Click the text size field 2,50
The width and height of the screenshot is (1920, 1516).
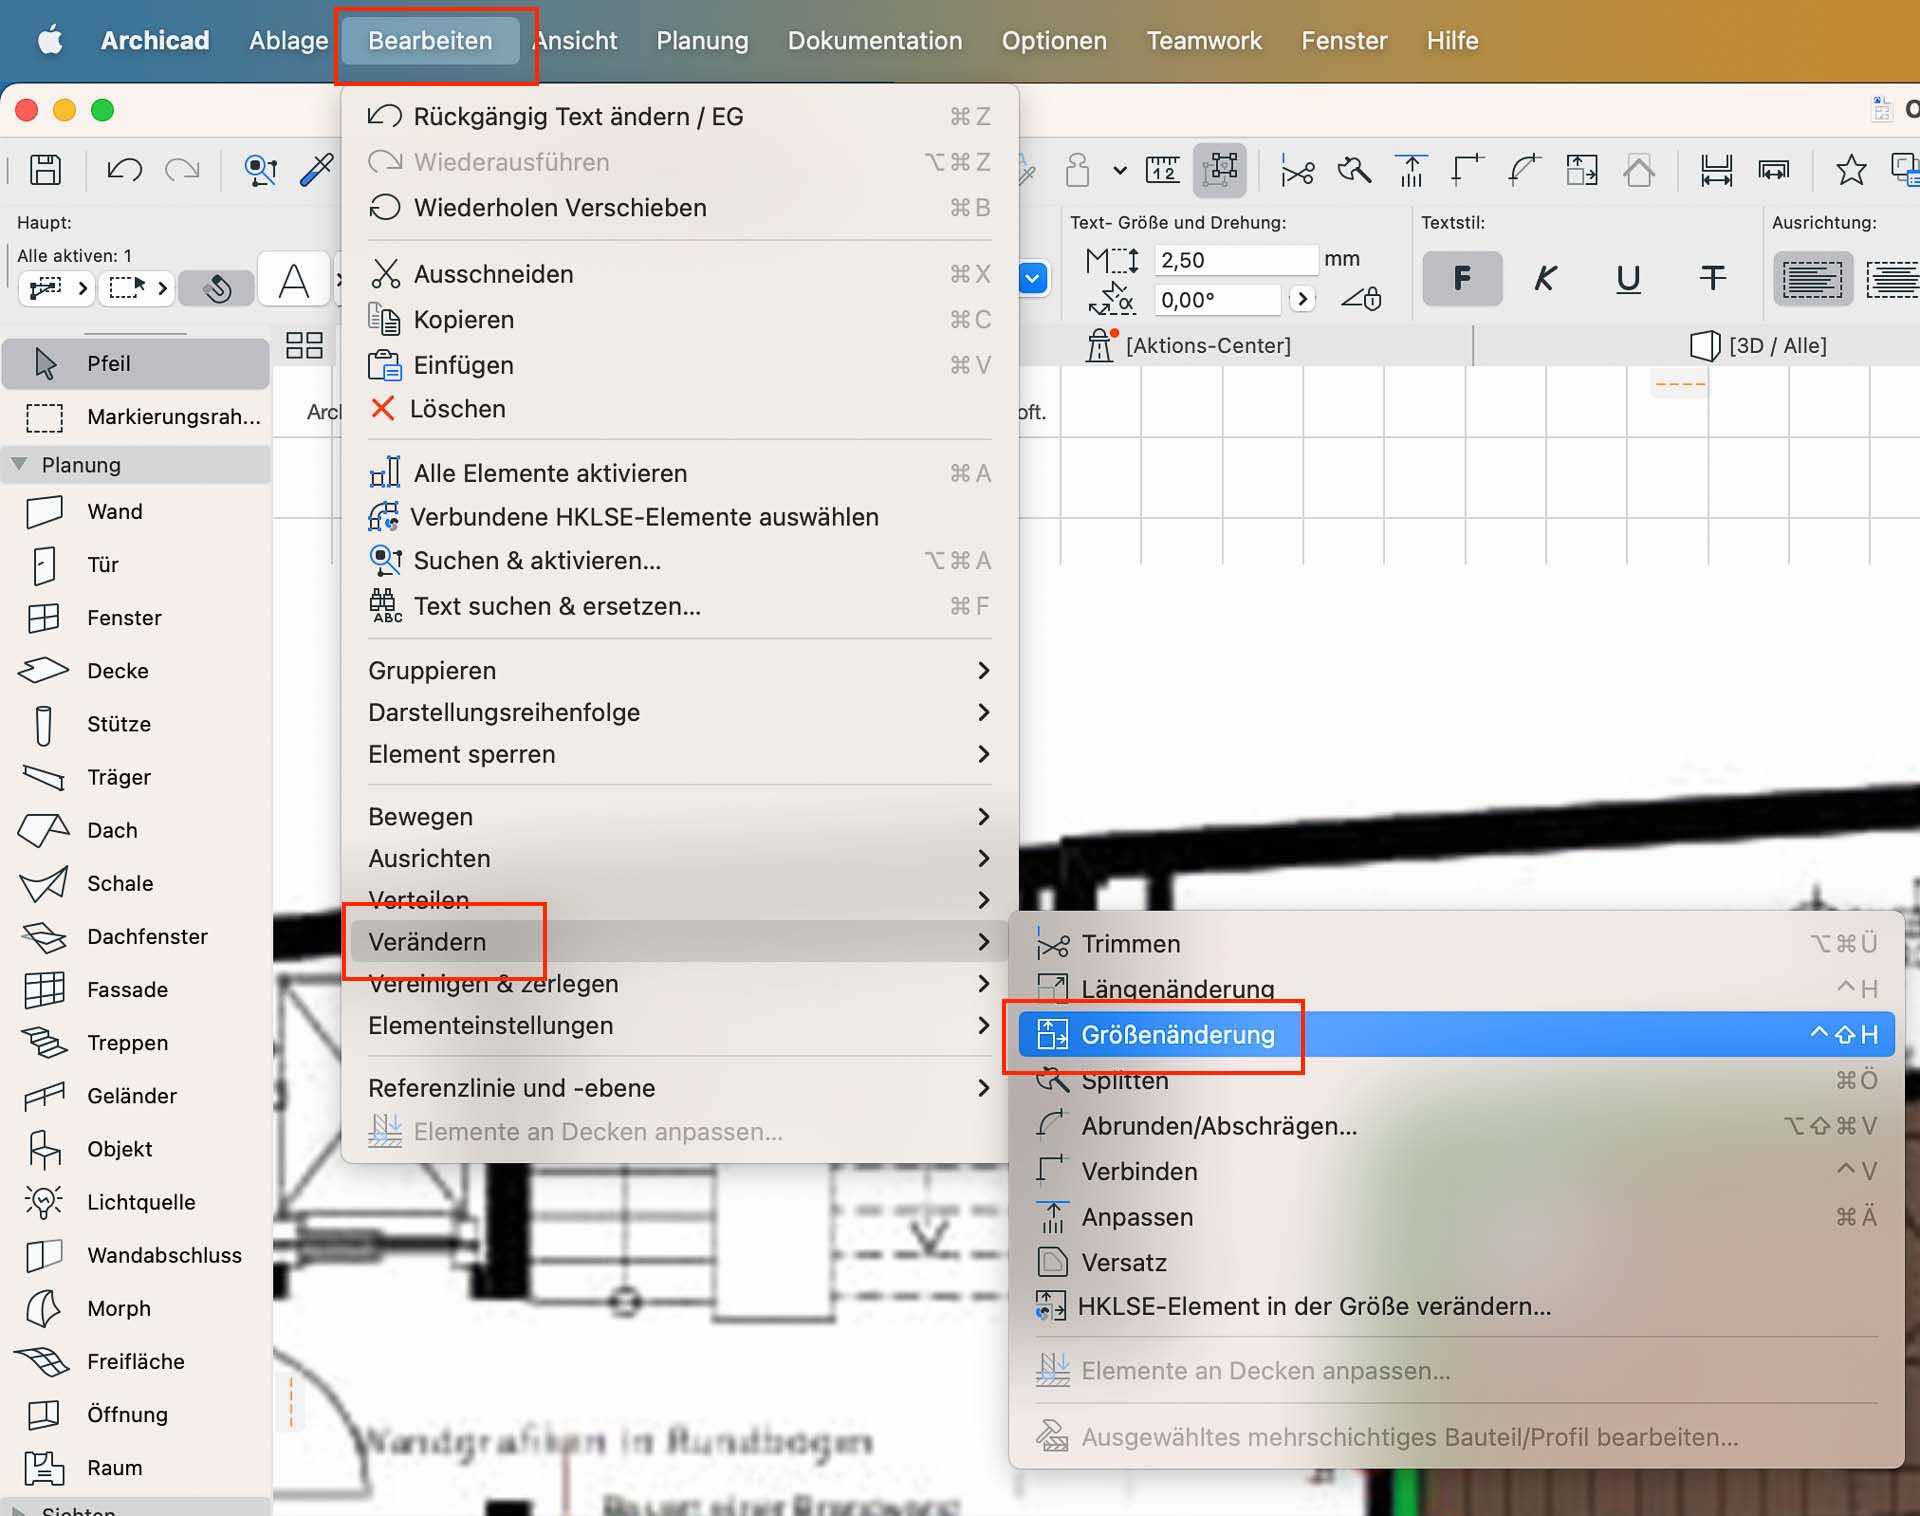pos(1235,260)
